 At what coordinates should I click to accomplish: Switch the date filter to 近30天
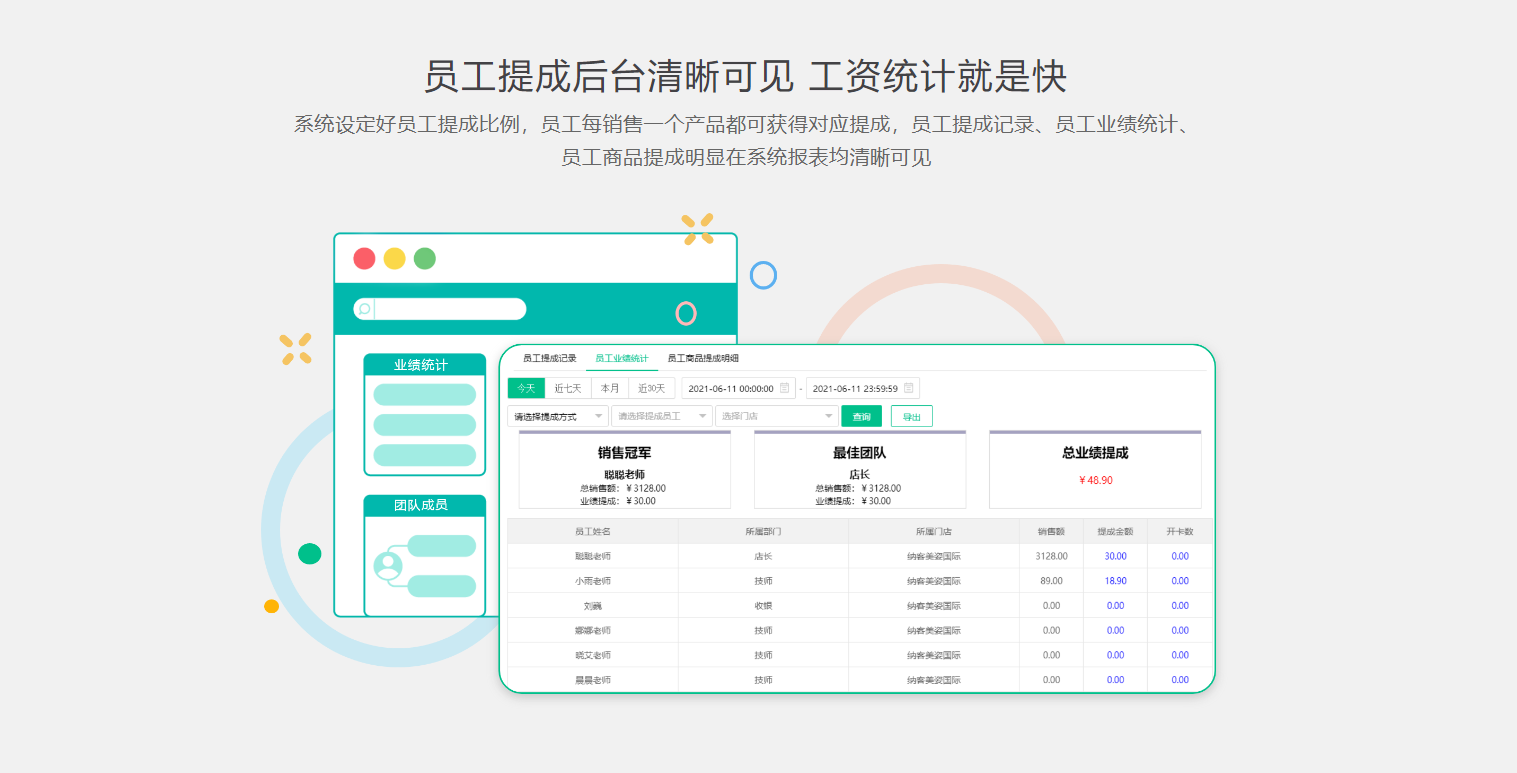tap(652, 388)
